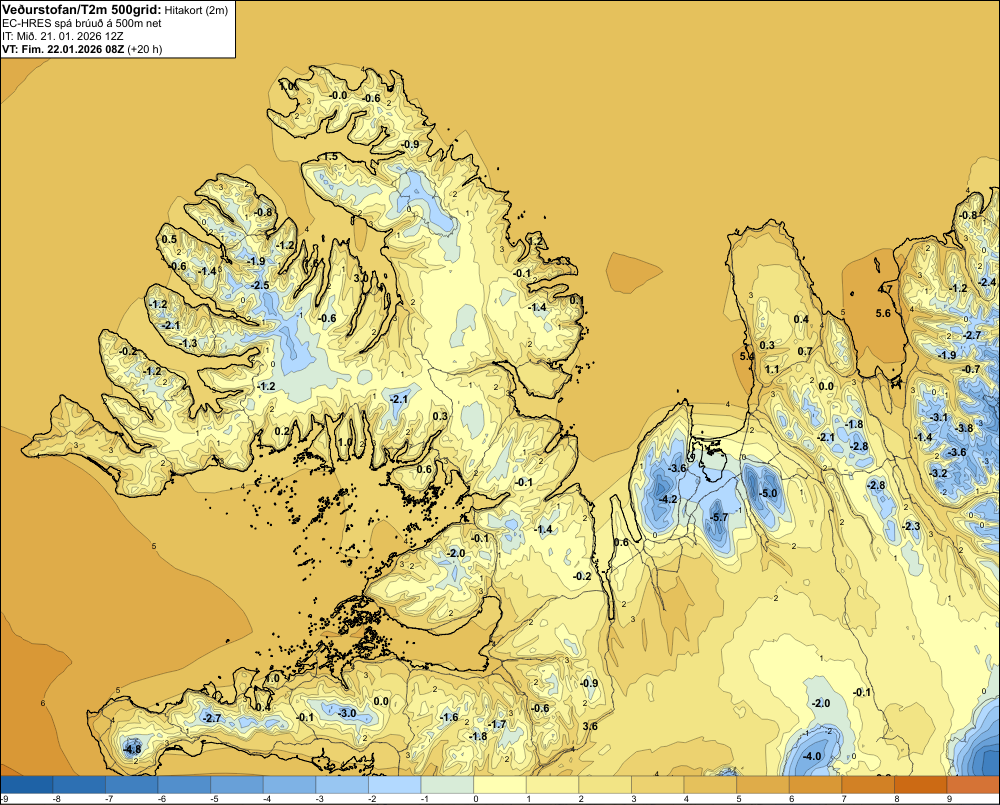Viewport: 1000px width, 805px height.
Task: Pick the dark orange legend swatch between 8 and 9
Action: point(920,785)
